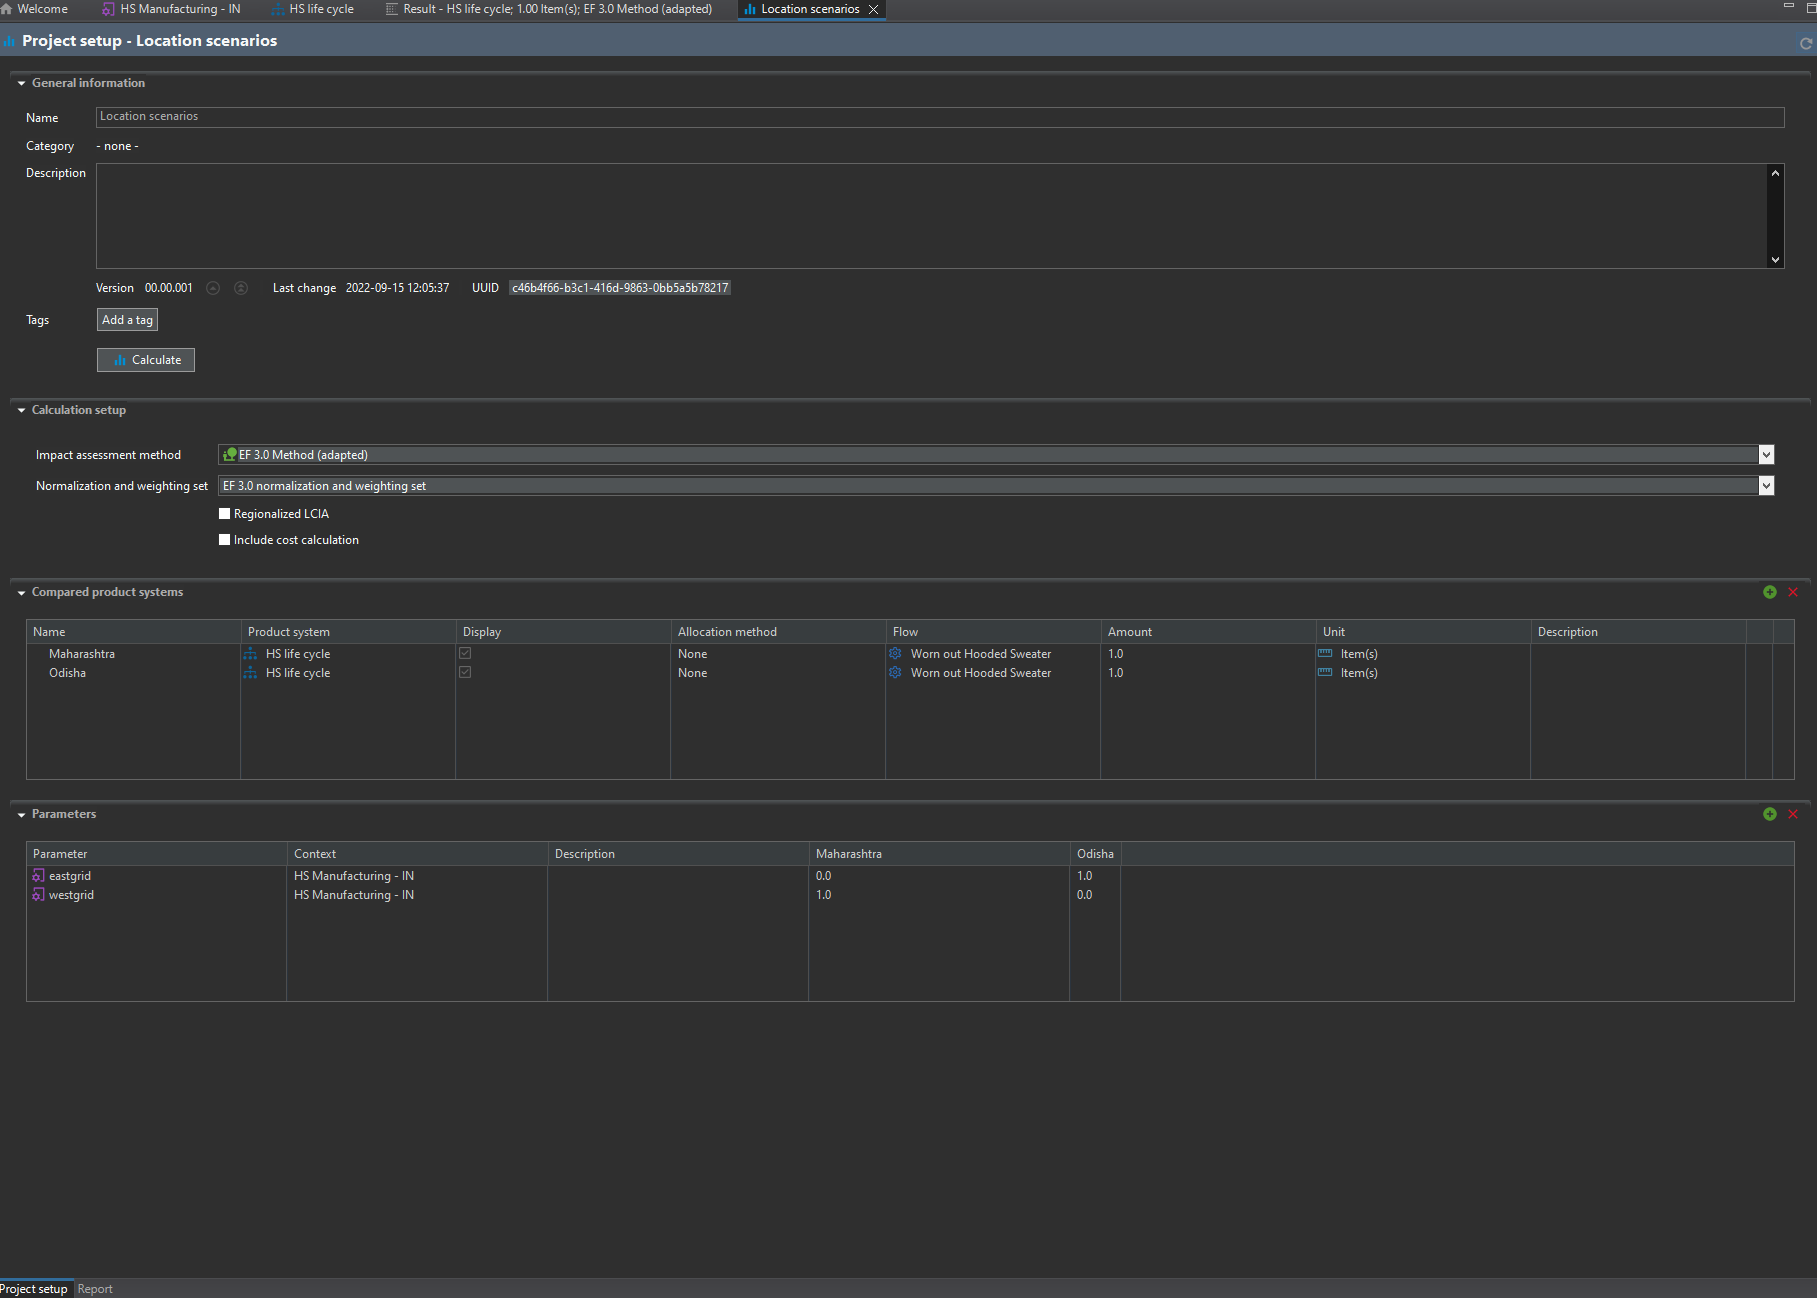Click into the Name input field
Viewport: 1817px width, 1298px height.
tap(939, 117)
